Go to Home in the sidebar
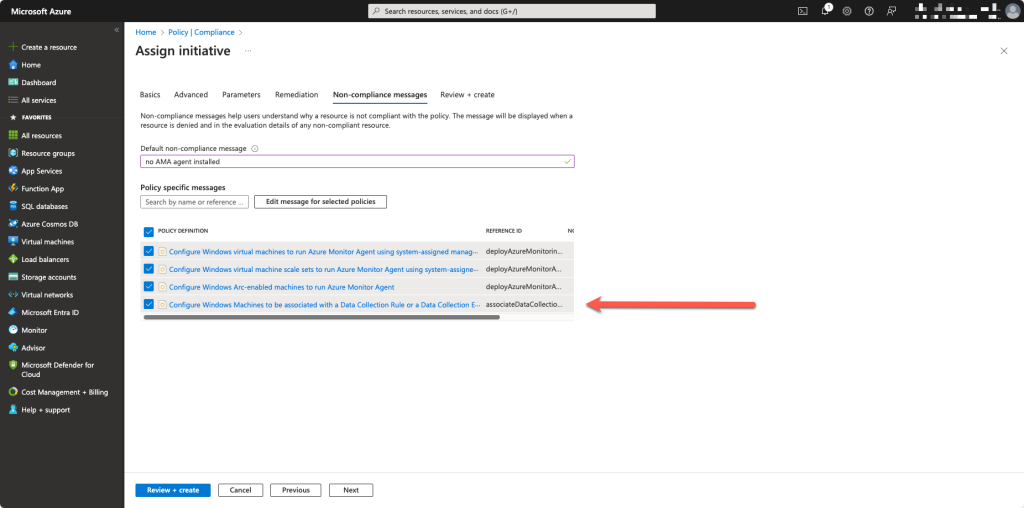The image size is (1024, 508). coord(31,65)
